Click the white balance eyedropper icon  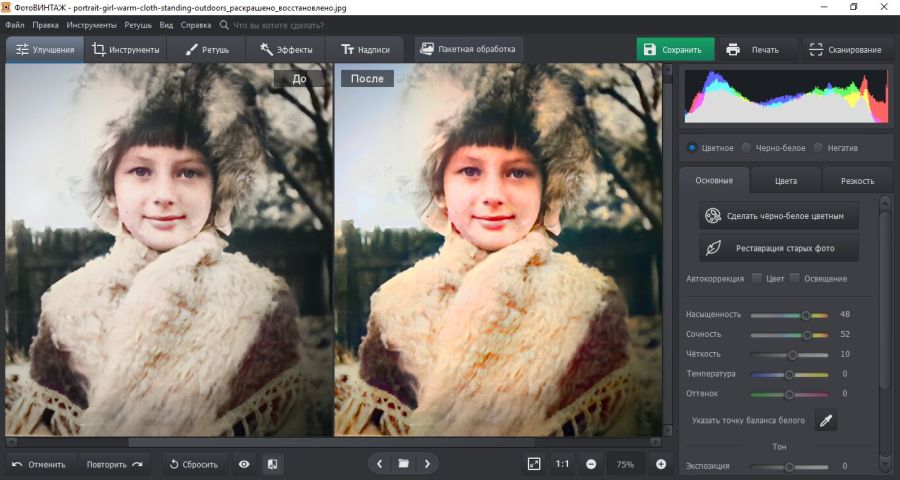(826, 421)
